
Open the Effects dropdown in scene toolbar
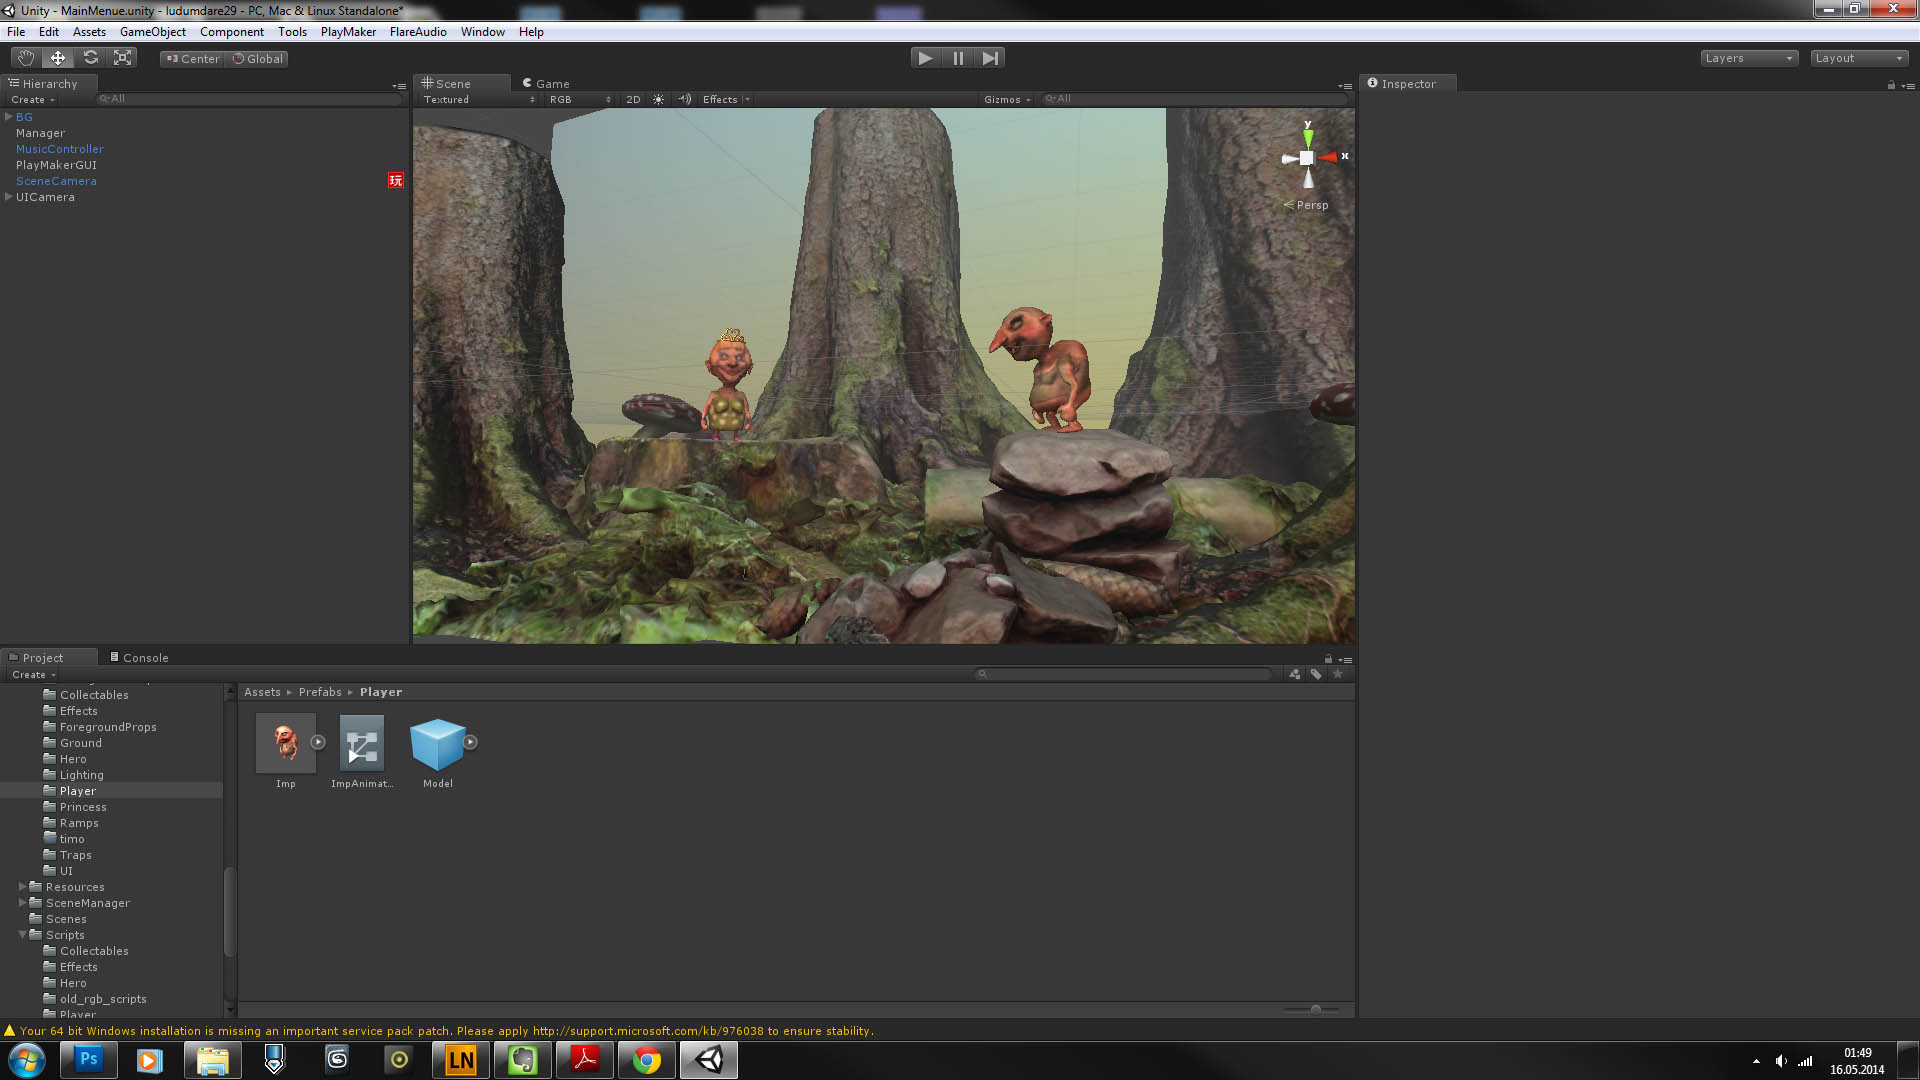point(725,99)
